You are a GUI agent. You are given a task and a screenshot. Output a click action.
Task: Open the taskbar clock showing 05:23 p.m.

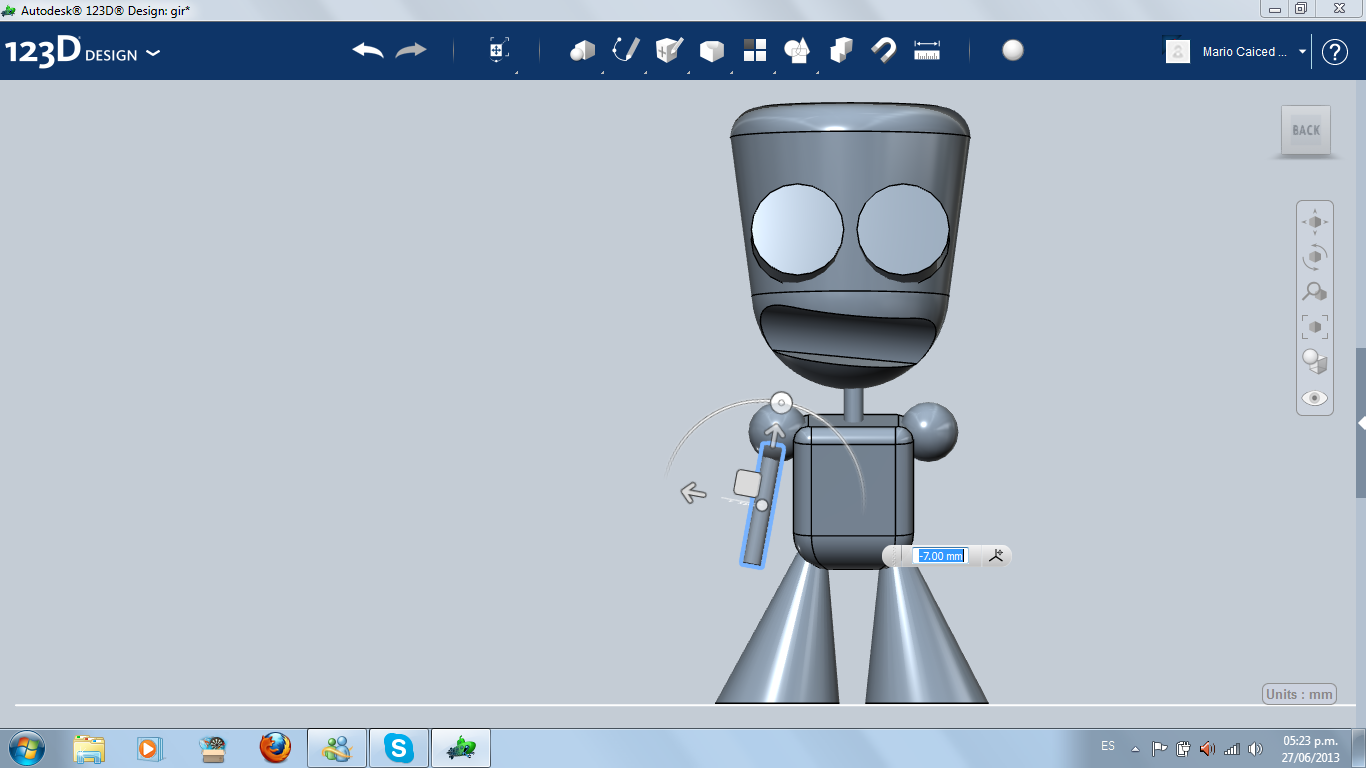[1310, 749]
